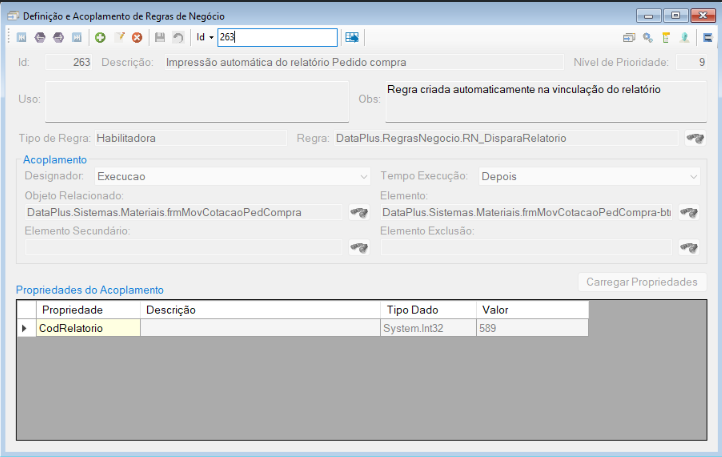
Task: Select the CodRelatorio cell
Action: tap(88, 328)
